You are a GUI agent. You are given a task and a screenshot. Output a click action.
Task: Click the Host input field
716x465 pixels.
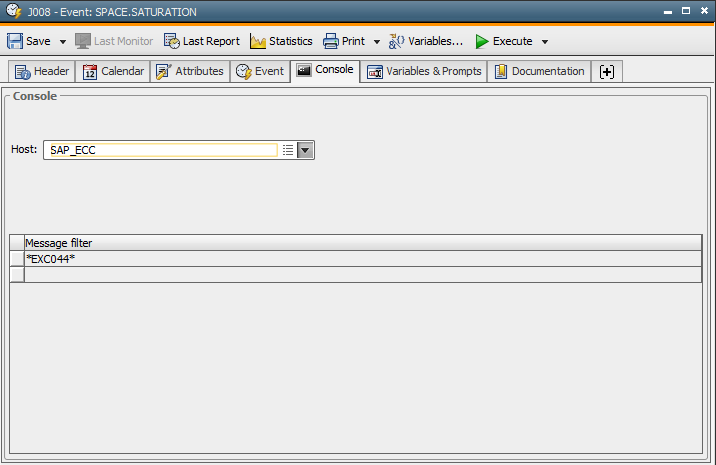160,150
